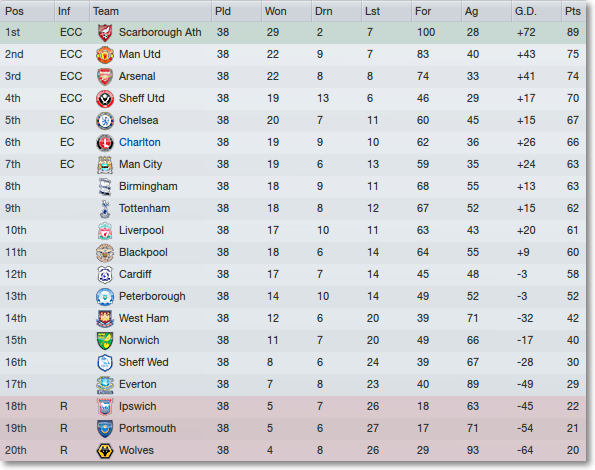
Task: Select the Peterborough team name
Action: pos(152,296)
